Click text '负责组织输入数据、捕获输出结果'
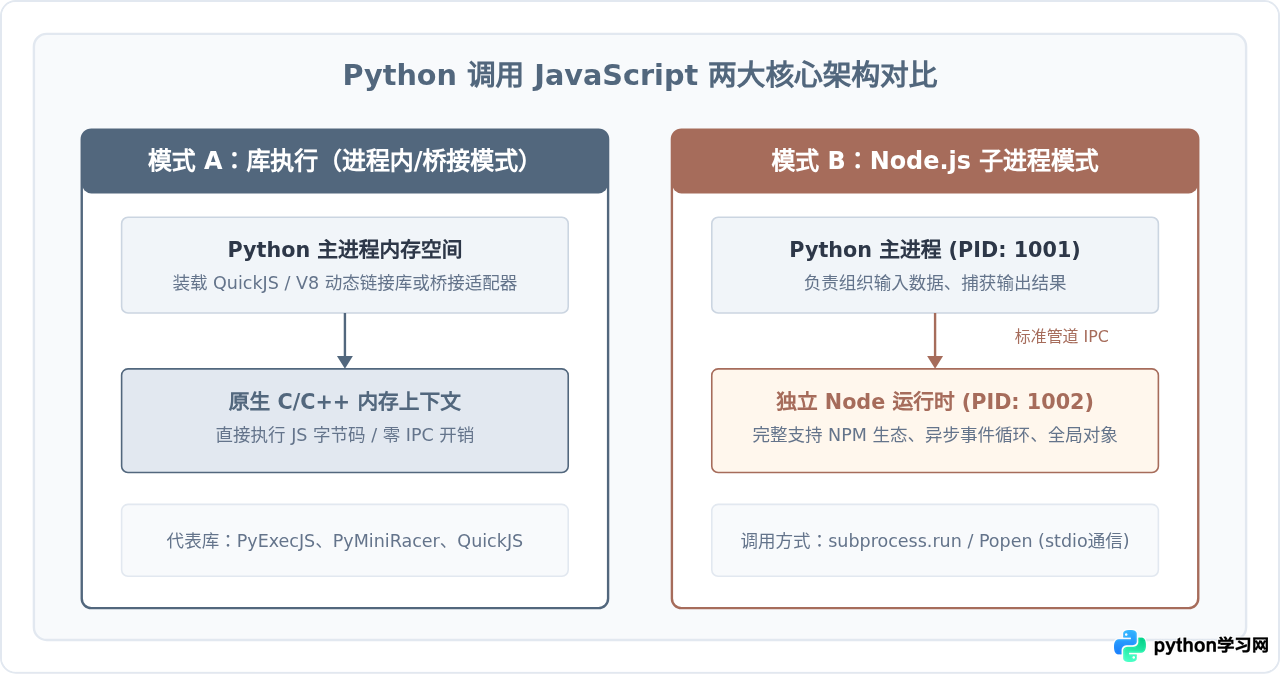Screen dimensions: 1280x674 pyautogui.click(x=935, y=283)
